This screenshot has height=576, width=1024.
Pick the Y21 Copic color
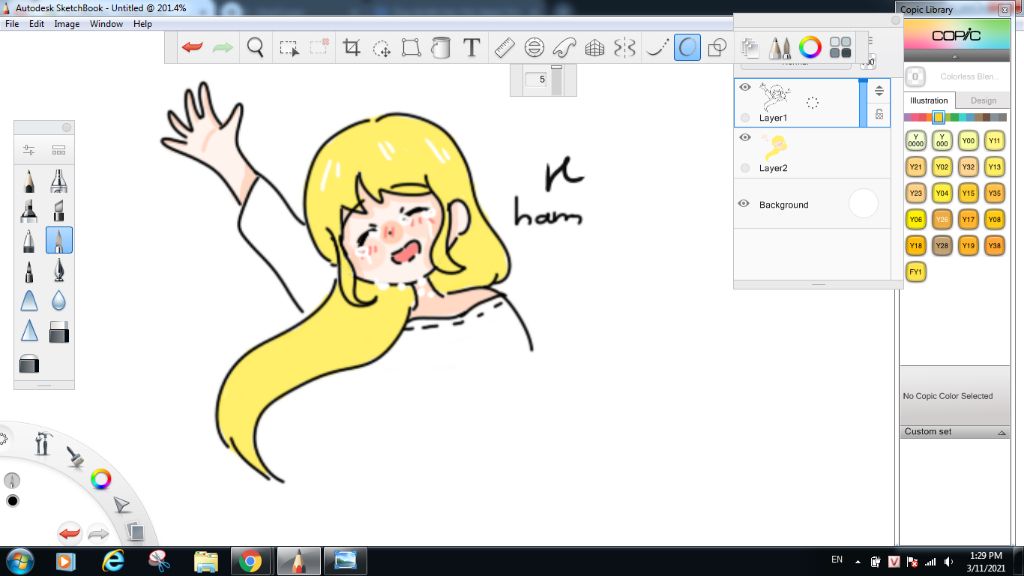(x=916, y=167)
